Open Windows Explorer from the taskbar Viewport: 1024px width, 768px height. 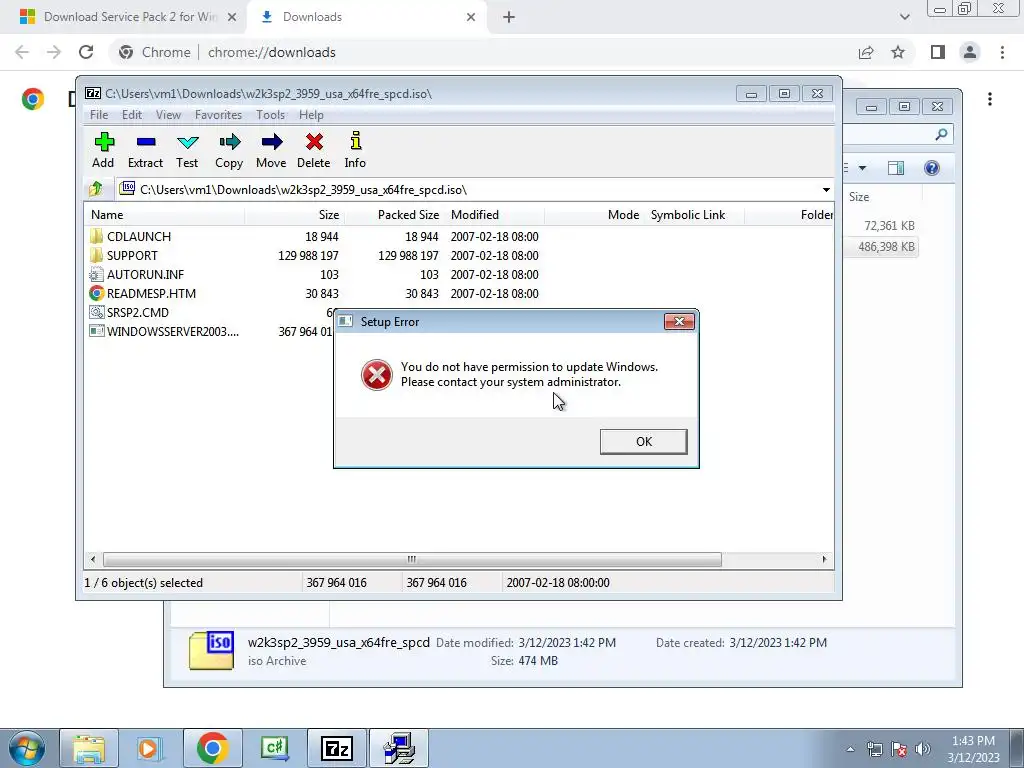[89, 748]
